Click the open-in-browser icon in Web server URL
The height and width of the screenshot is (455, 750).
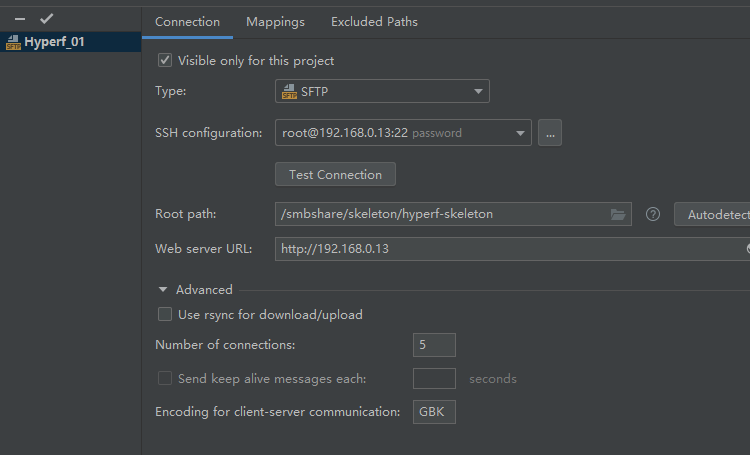click(x=747, y=248)
